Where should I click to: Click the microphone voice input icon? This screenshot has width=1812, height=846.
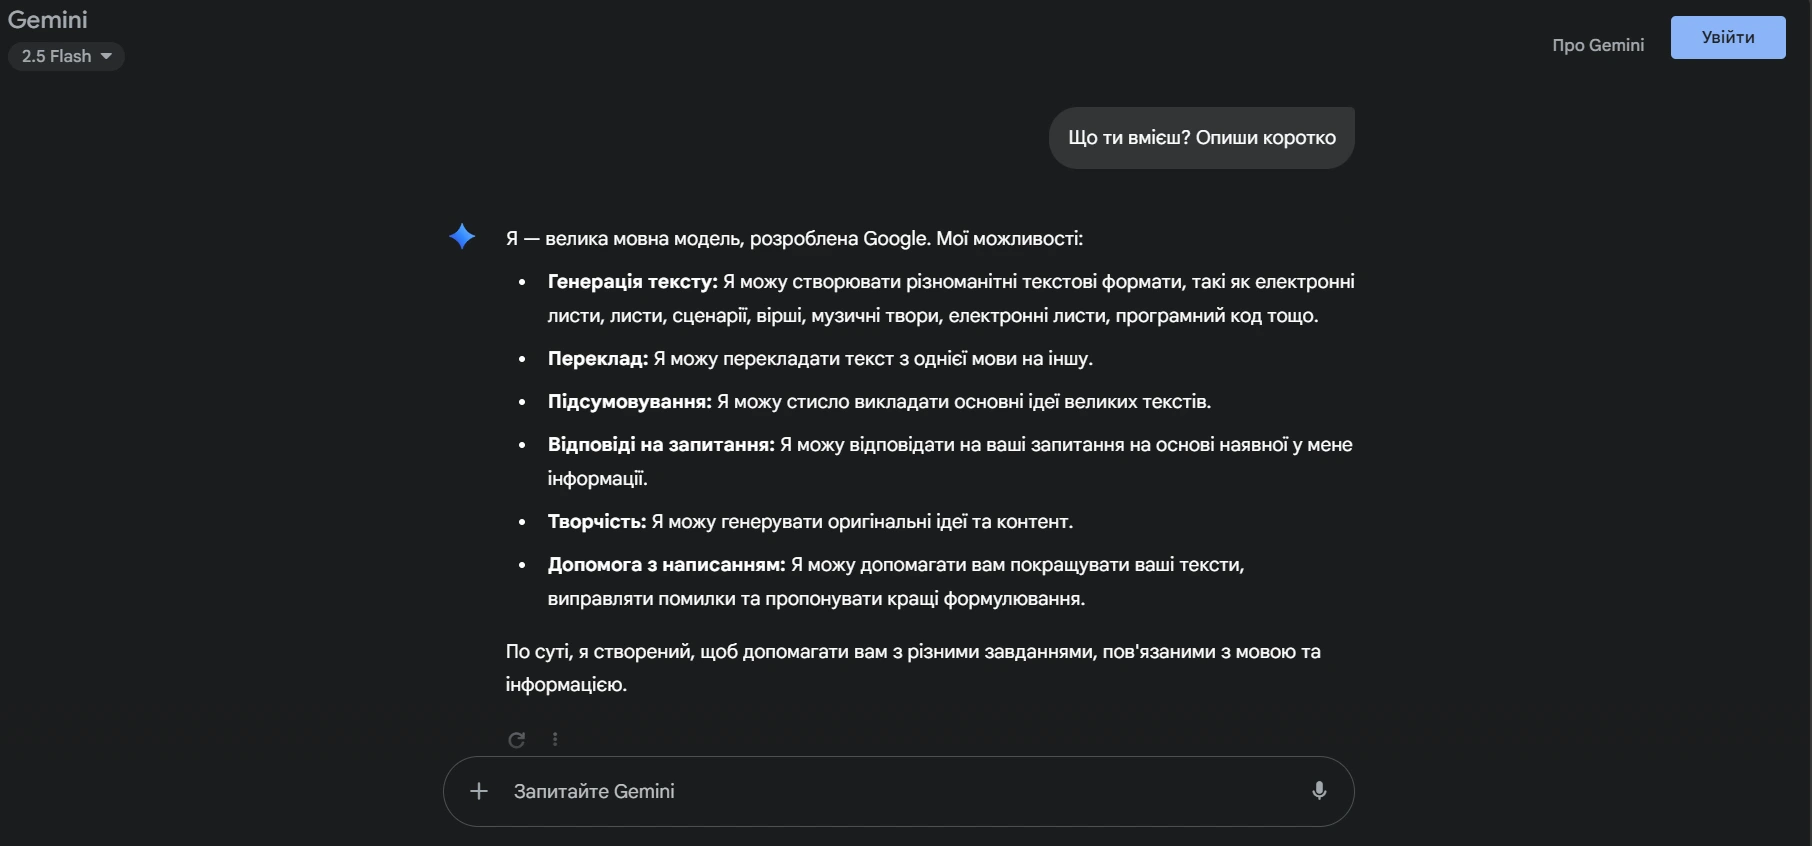click(1319, 791)
